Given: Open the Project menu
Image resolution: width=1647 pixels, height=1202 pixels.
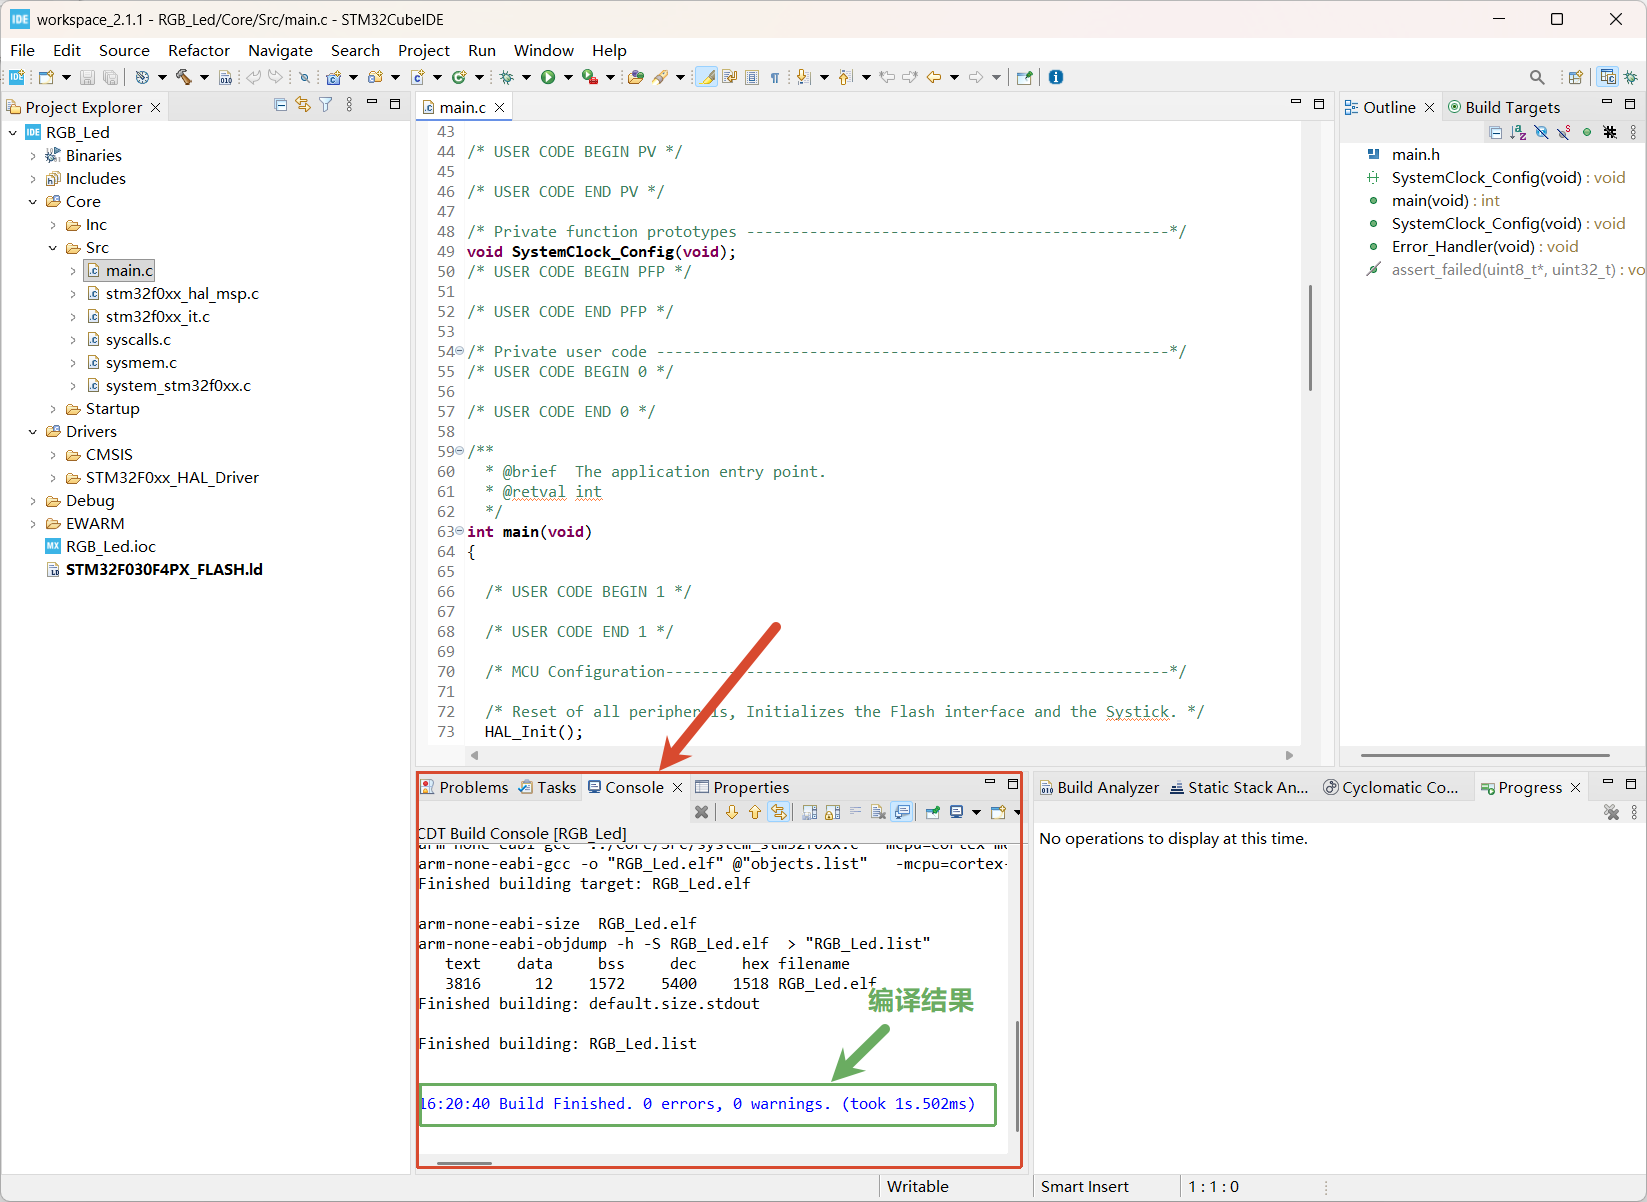Looking at the screenshot, I should tap(424, 50).
